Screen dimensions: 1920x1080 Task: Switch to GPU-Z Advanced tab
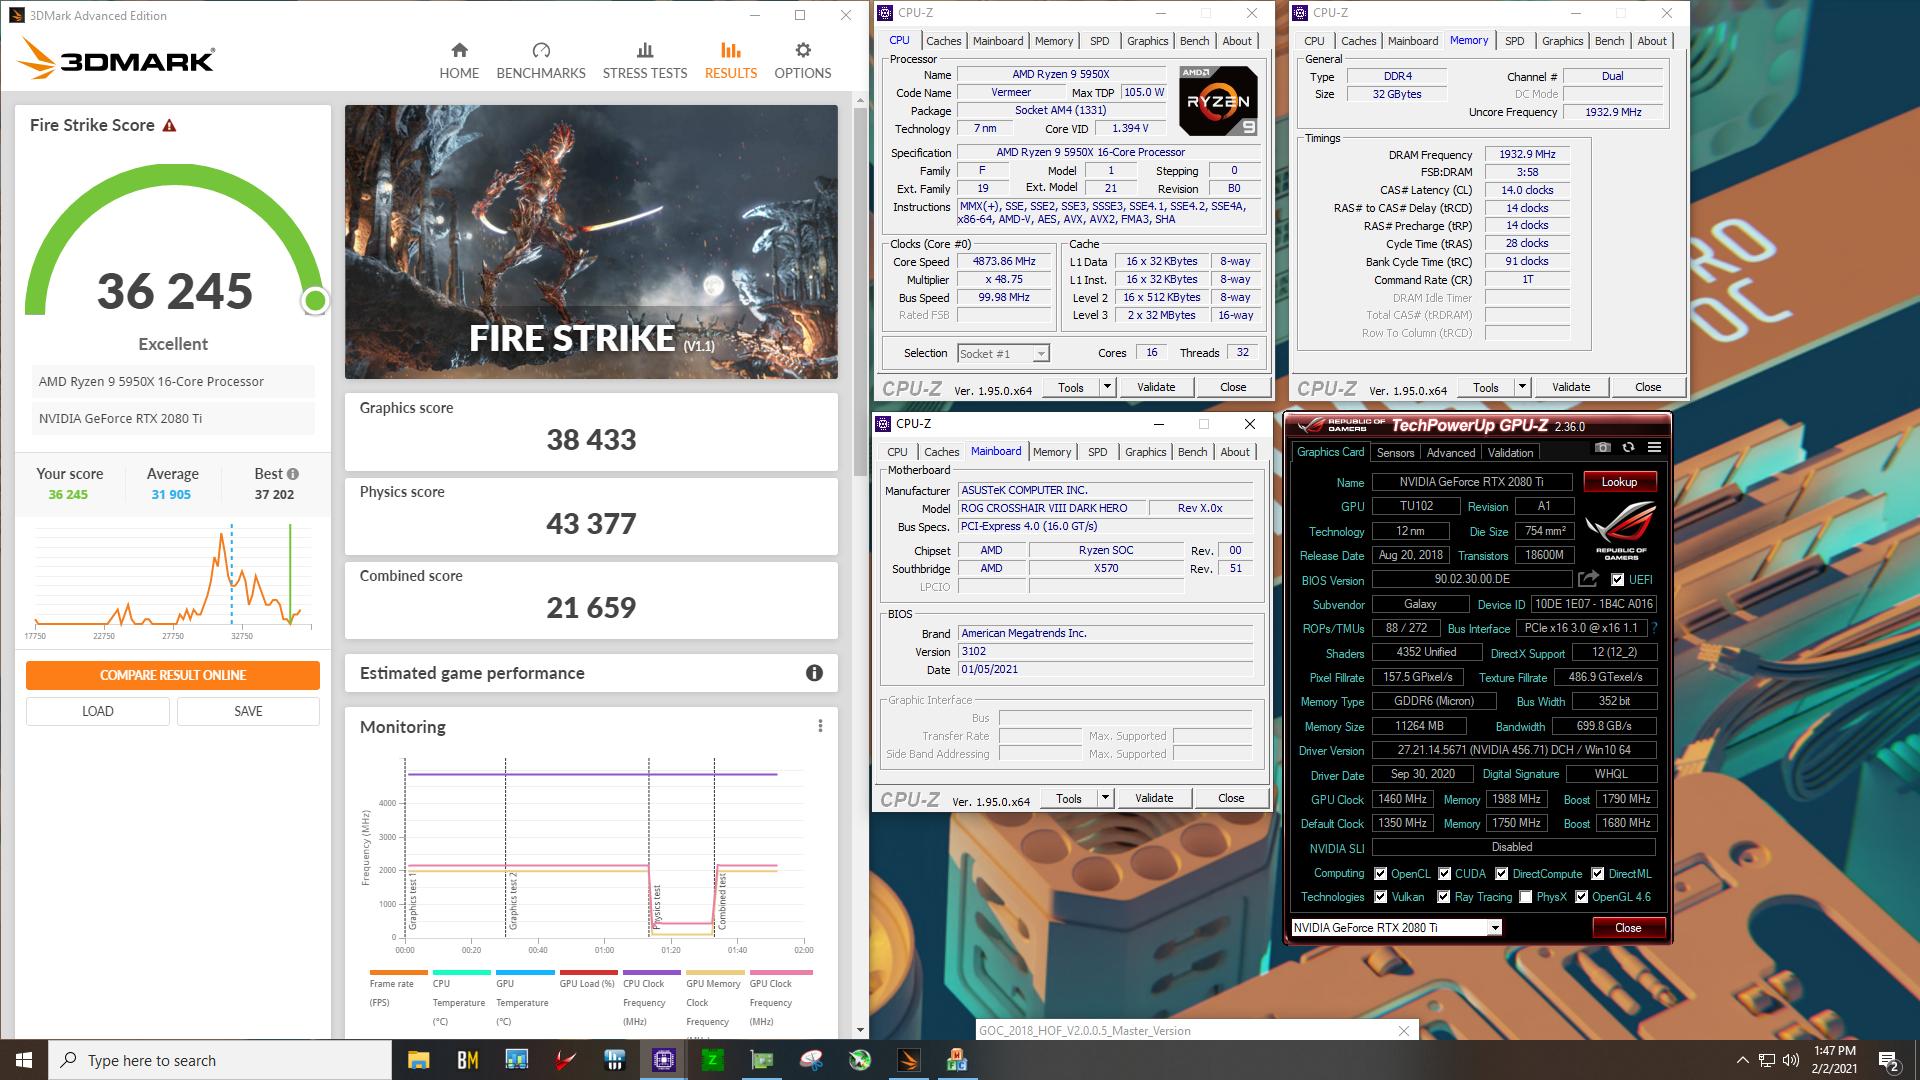pos(1450,453)
